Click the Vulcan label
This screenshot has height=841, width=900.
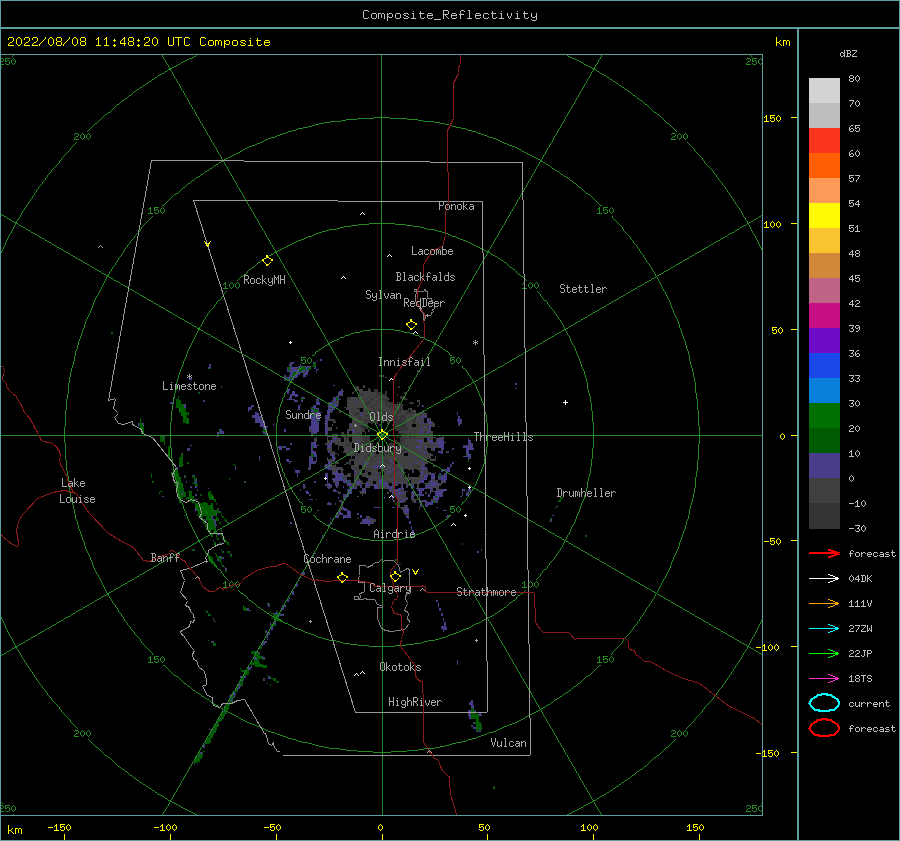point(508,743)
